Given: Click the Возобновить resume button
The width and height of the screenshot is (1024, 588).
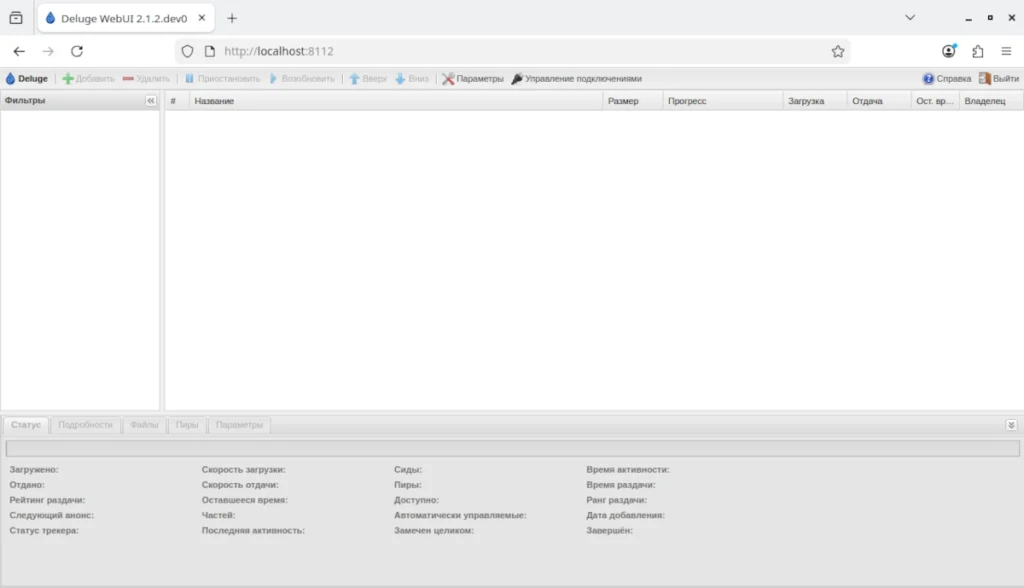Looking at the screenshot, I should tap(302, 78).
